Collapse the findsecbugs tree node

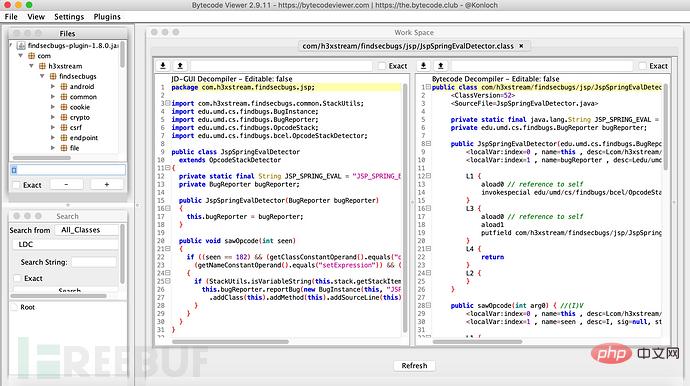click(42, 76)
